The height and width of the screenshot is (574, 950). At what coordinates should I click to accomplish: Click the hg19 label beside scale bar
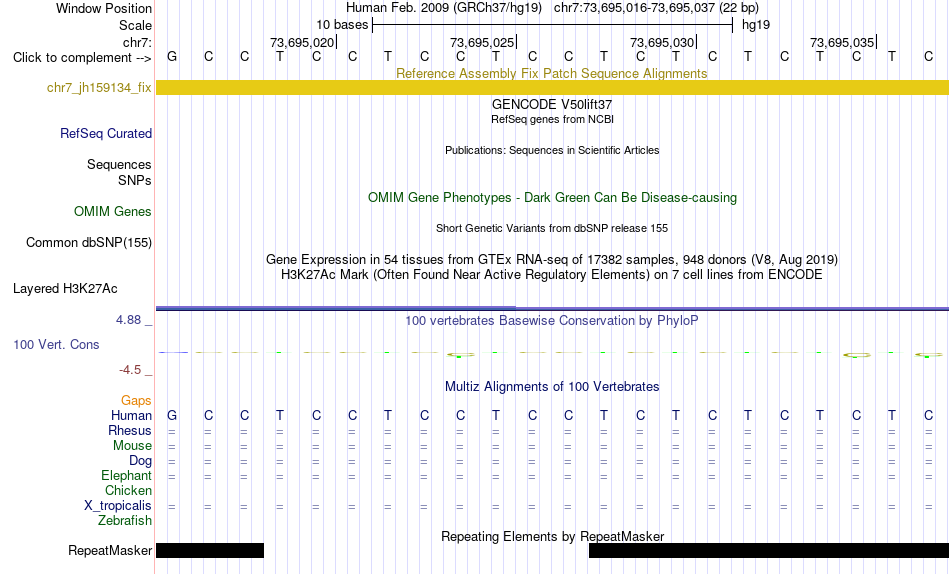tap(756, 25)
